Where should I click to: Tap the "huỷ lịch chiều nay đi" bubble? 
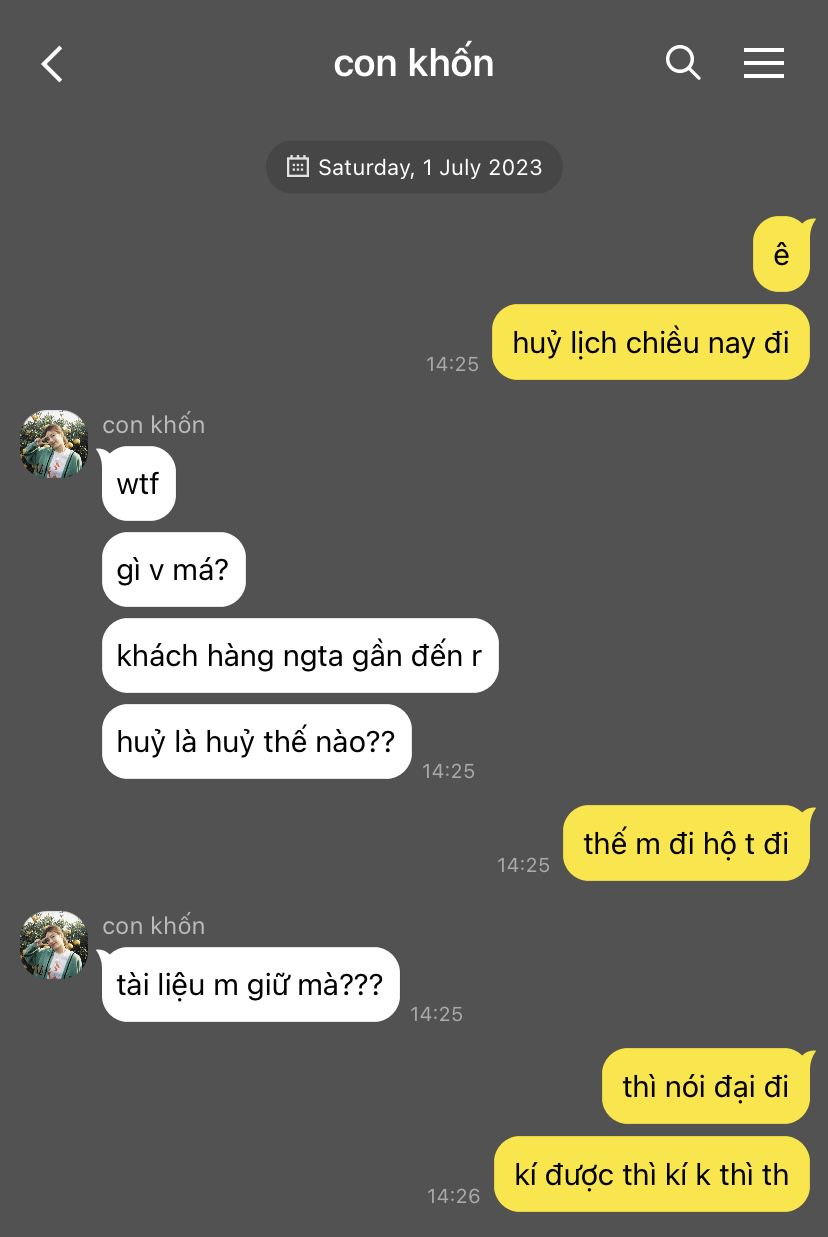(651, 342)
